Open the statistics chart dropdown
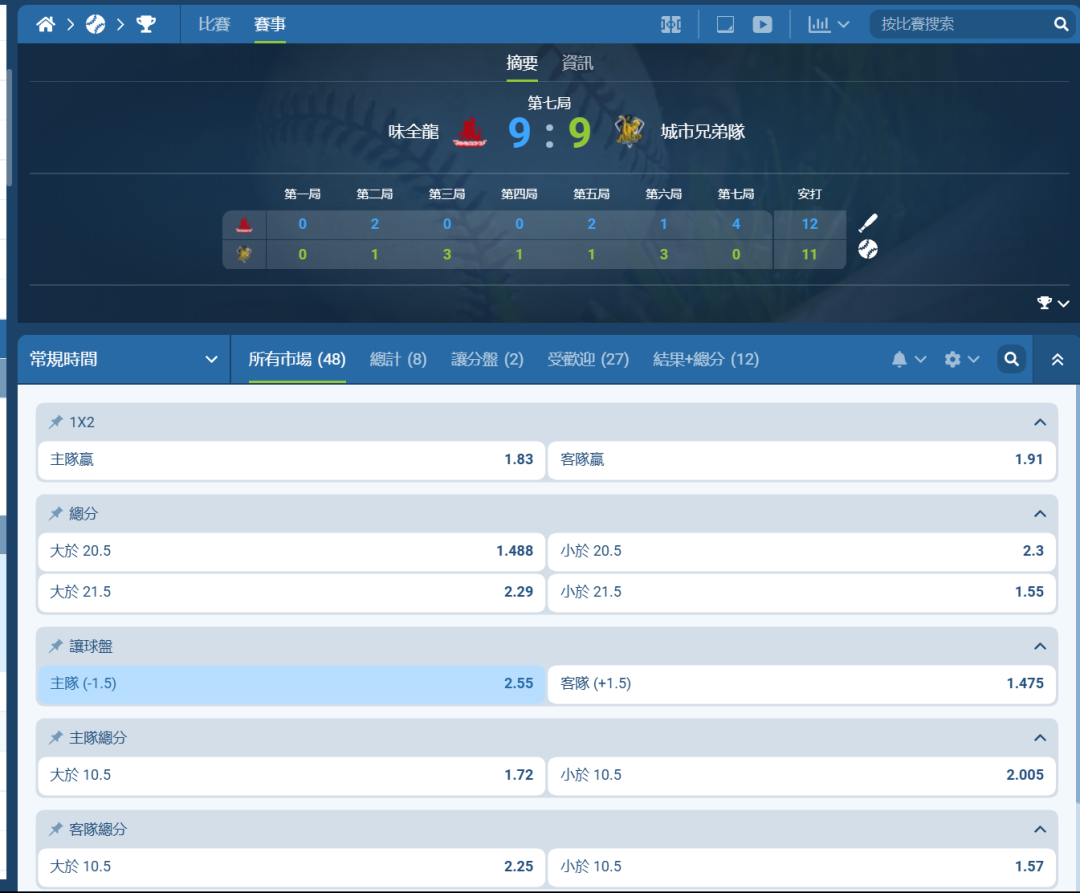 pos(829,25)
